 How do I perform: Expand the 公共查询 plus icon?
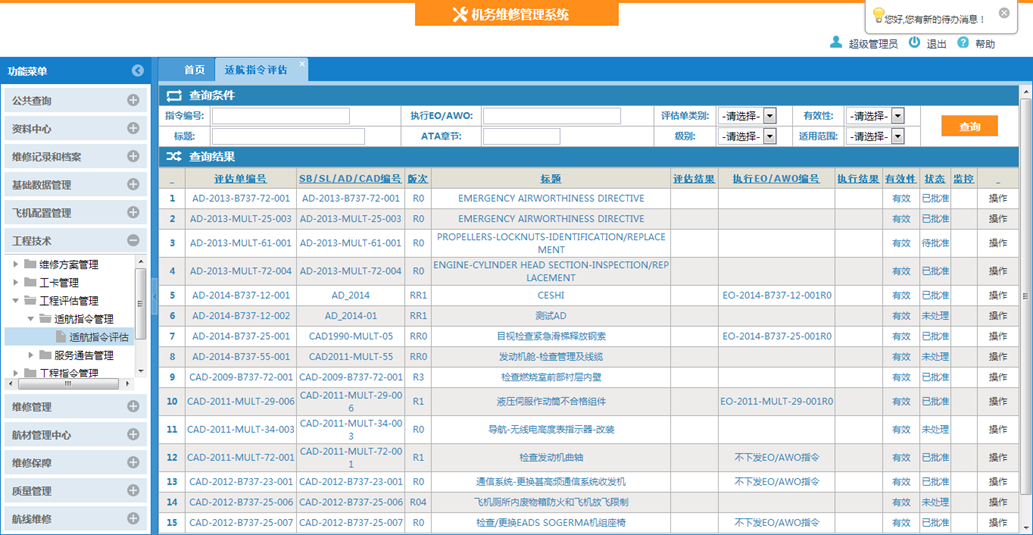[133, 101]
